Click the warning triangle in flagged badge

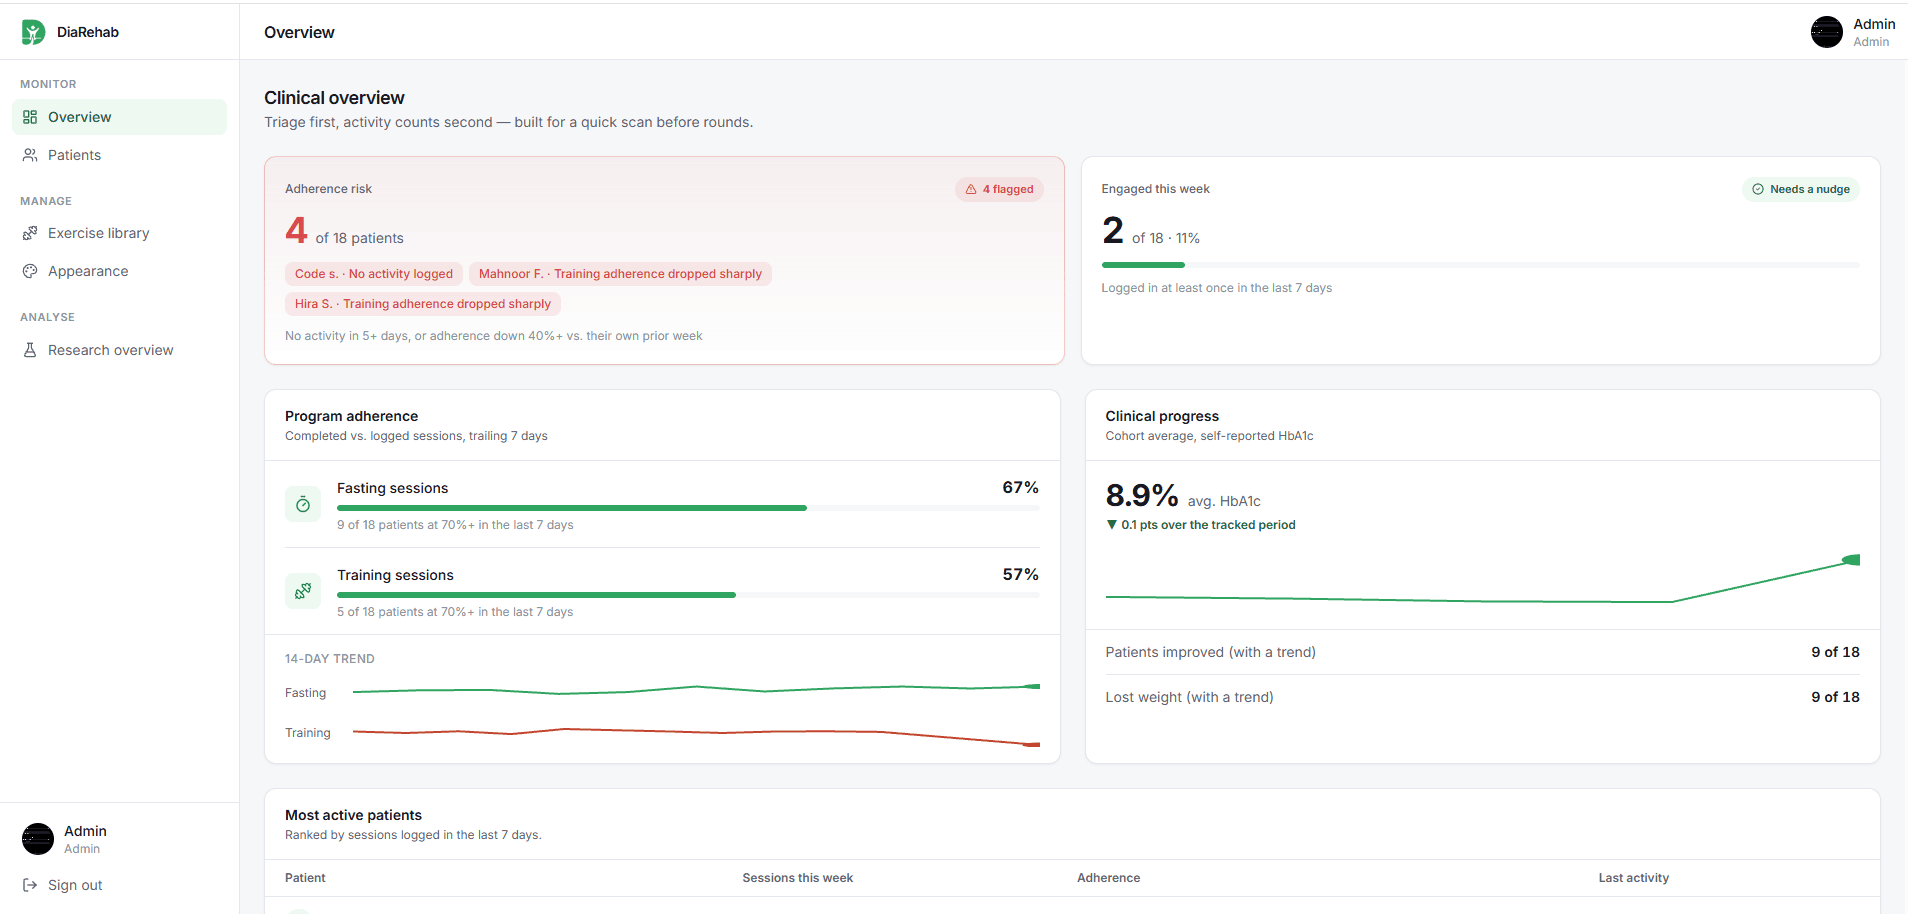971,189
